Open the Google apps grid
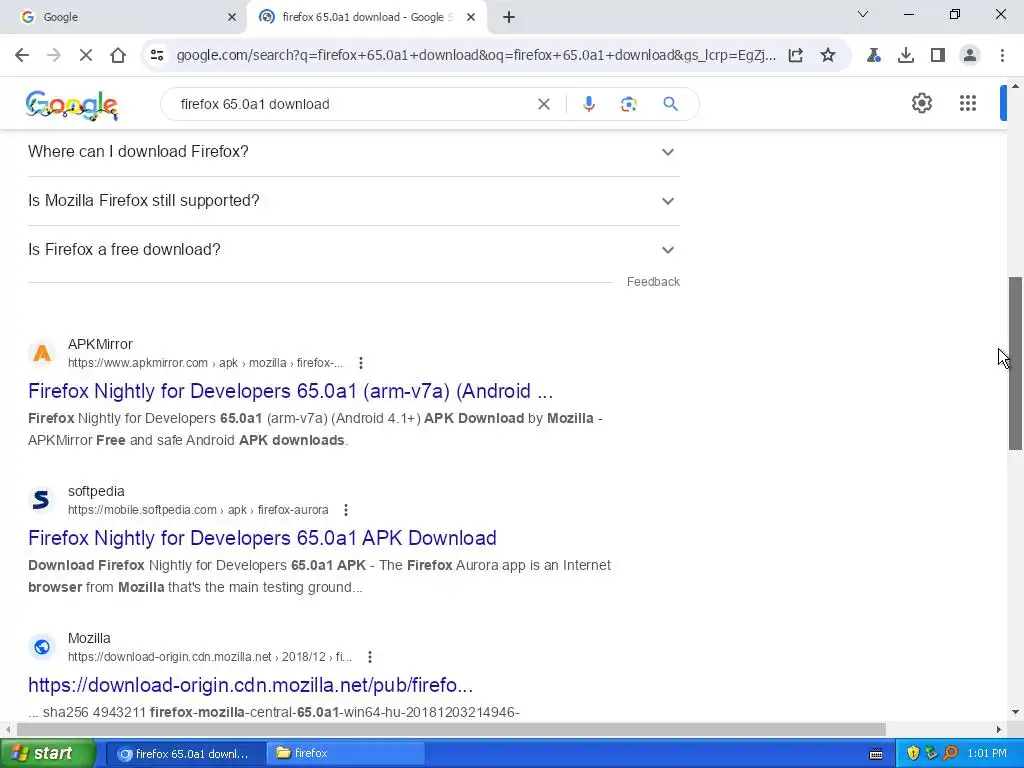Image resolution: width=1024 pixels, height=768 pixels. pos(968,103)
